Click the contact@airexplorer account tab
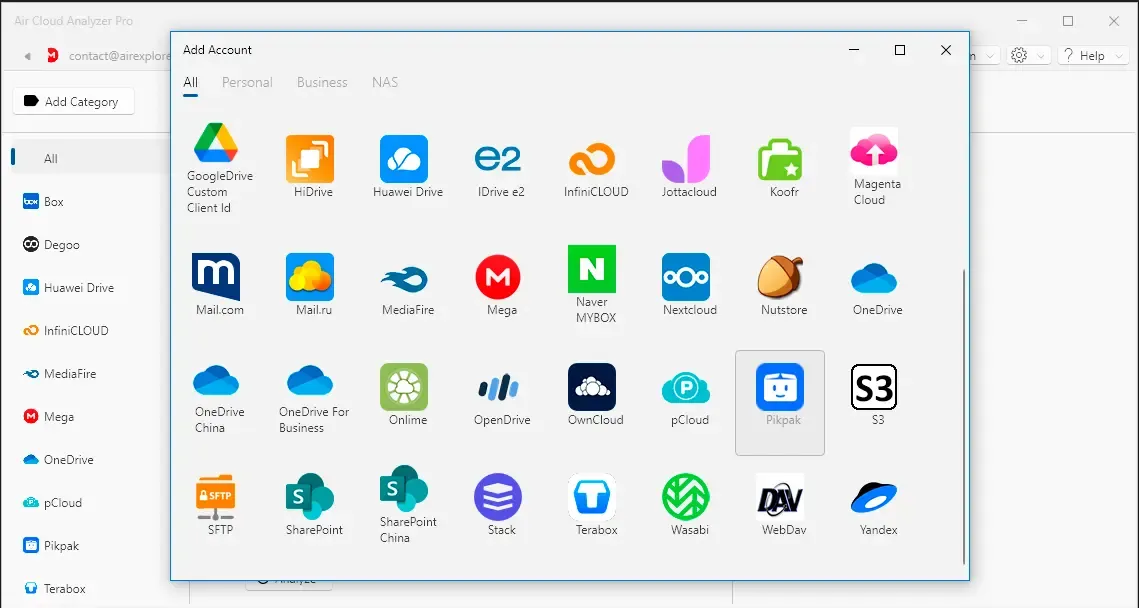 click(109, 56)
